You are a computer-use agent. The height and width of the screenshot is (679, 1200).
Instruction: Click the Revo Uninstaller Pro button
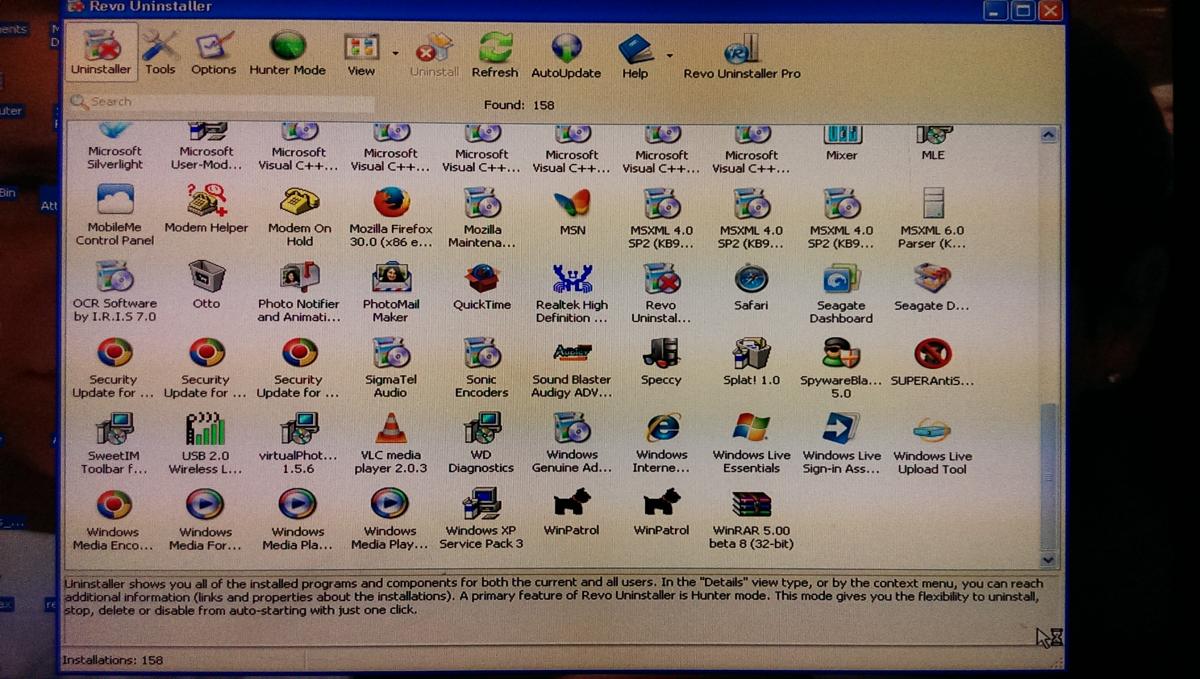742,56
